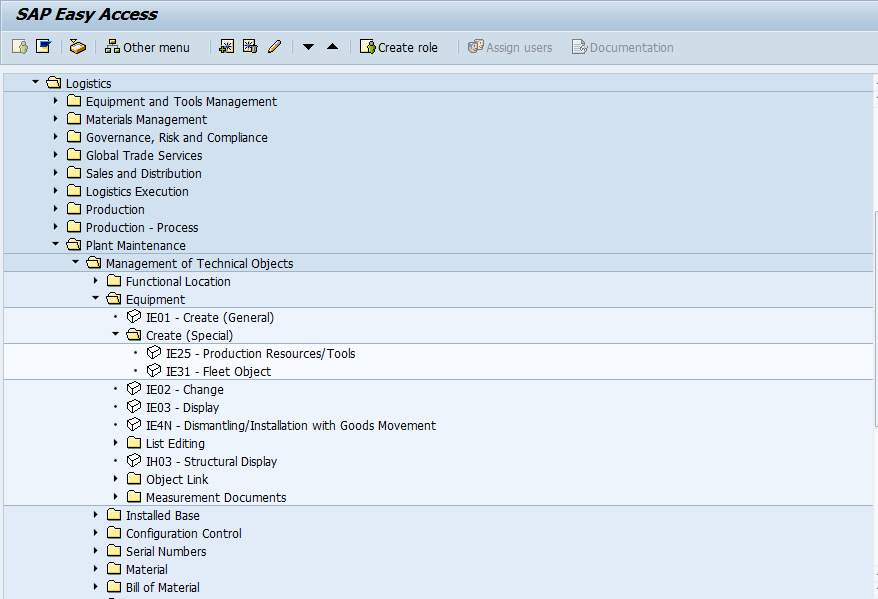Click the Assign users button
The height and width of the screenshot is (599, 878).
point(510,46)
